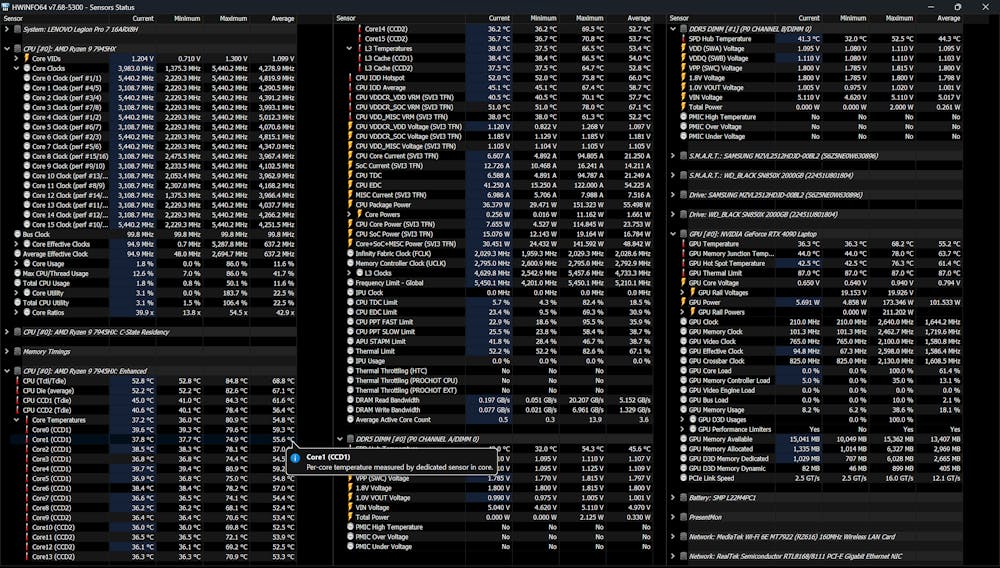Click thermometer icon of Core0 (CCD1)
The width and height of the screenshot is (1000, 568).
coord(27,430)
